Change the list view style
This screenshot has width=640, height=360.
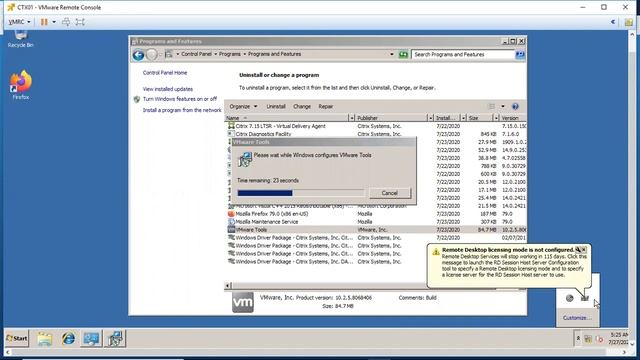(492, 107)
